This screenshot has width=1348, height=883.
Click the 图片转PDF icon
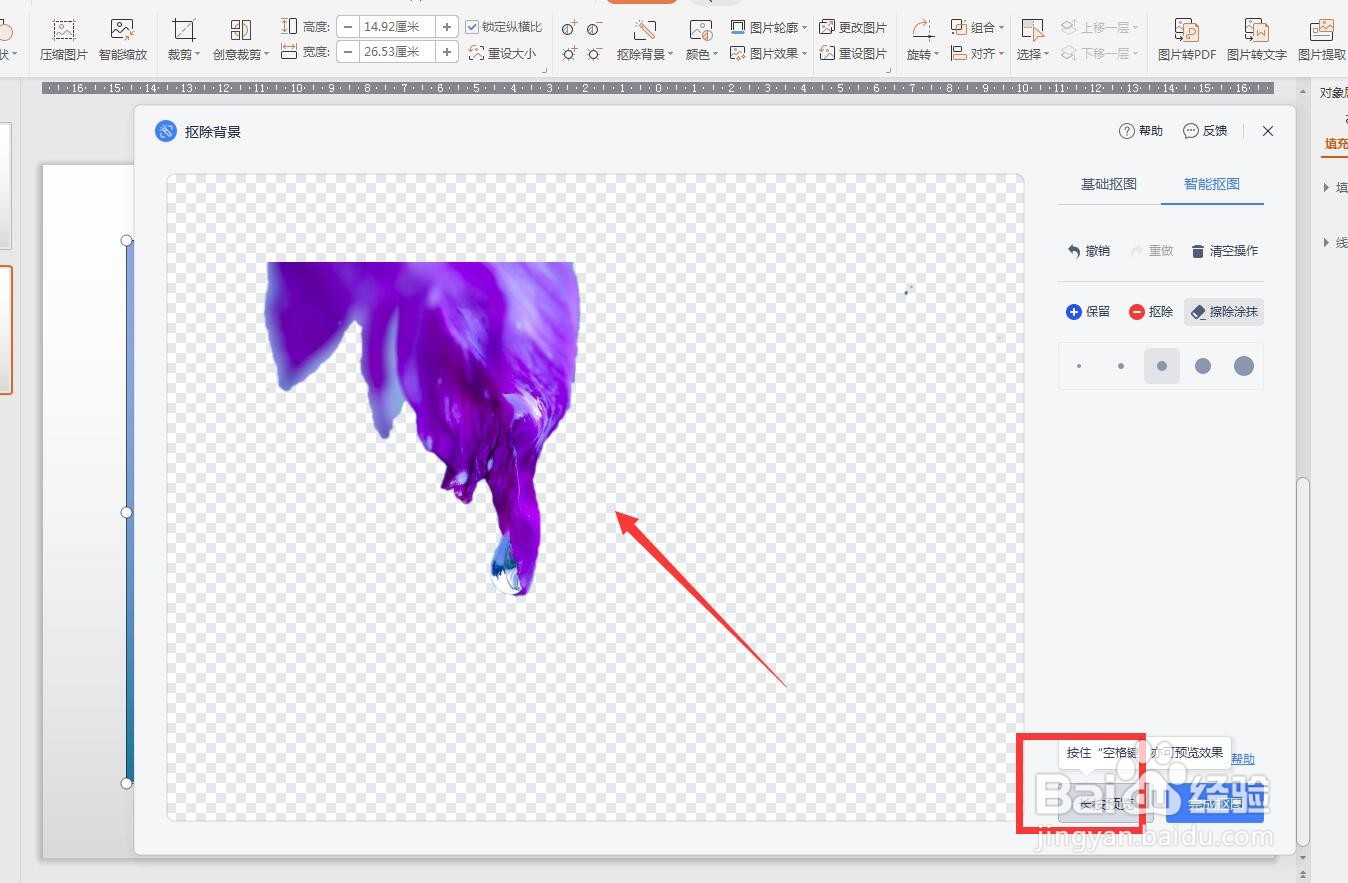[1187, 30]
